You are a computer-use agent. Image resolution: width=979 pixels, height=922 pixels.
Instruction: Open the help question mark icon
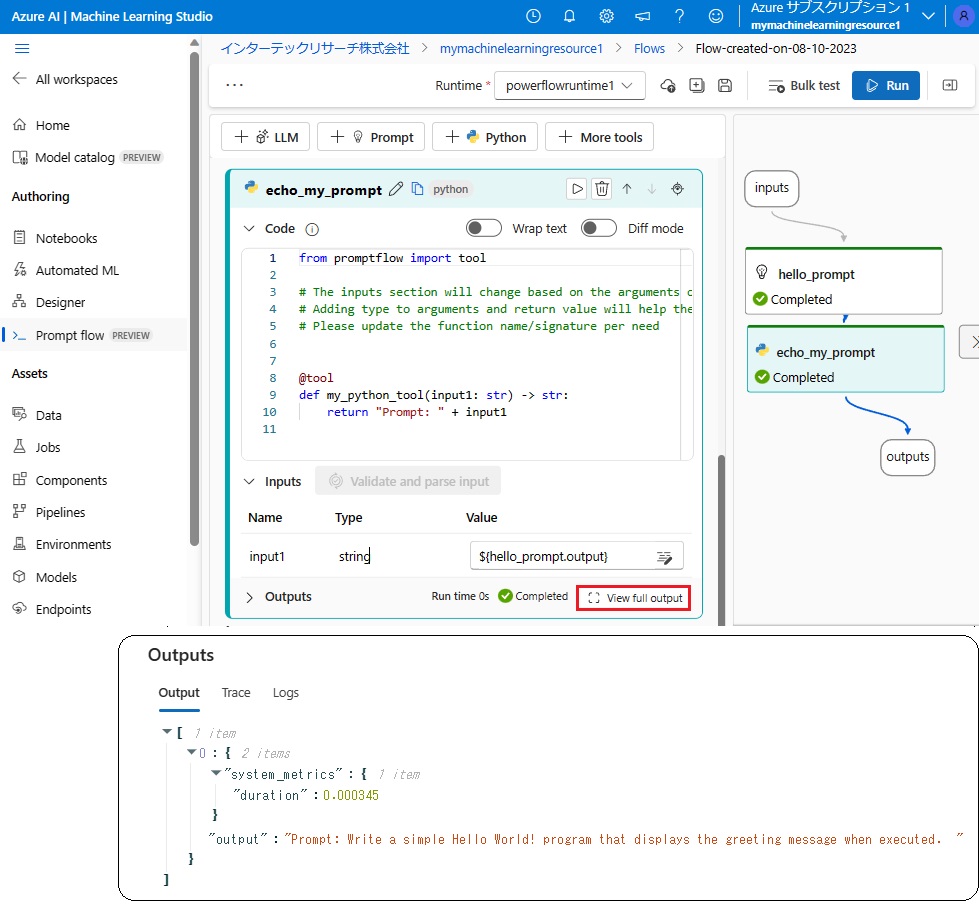pyautogui.click(x=679, y=16)
